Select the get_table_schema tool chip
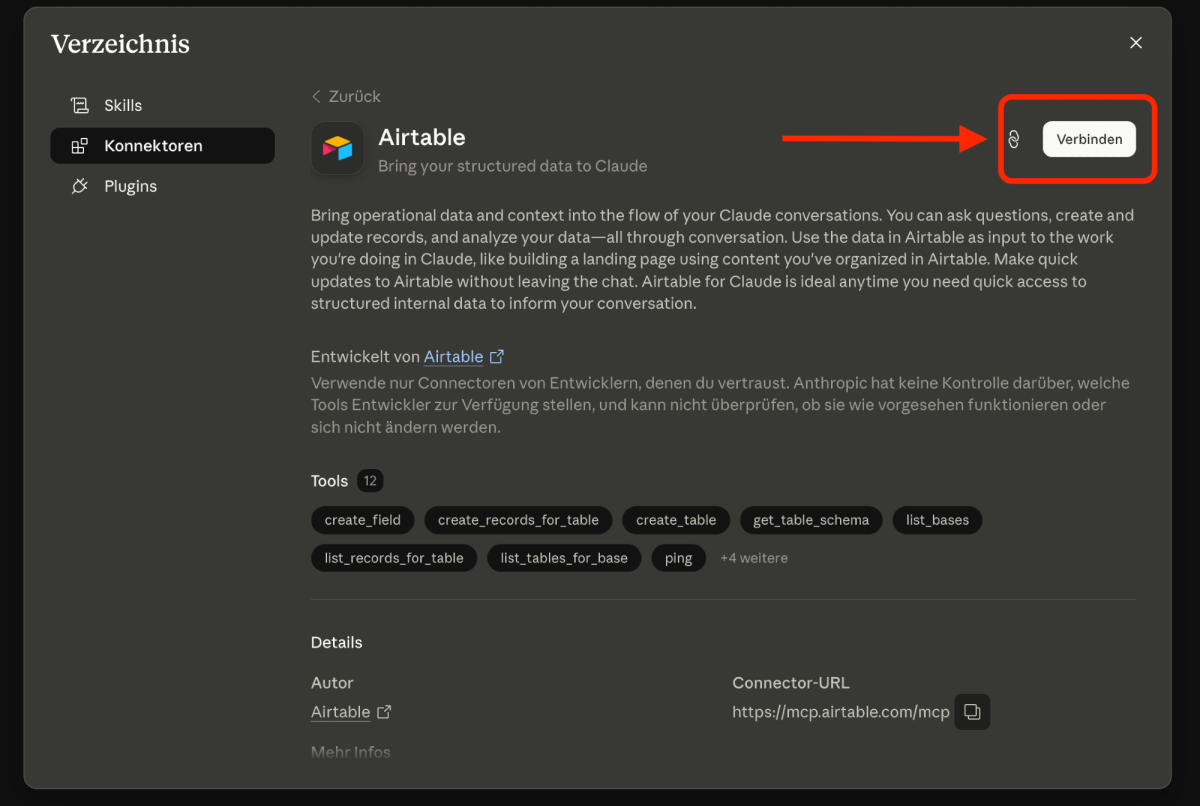The width and height of the screenshot is (1200, 806). tap(811, 520)
